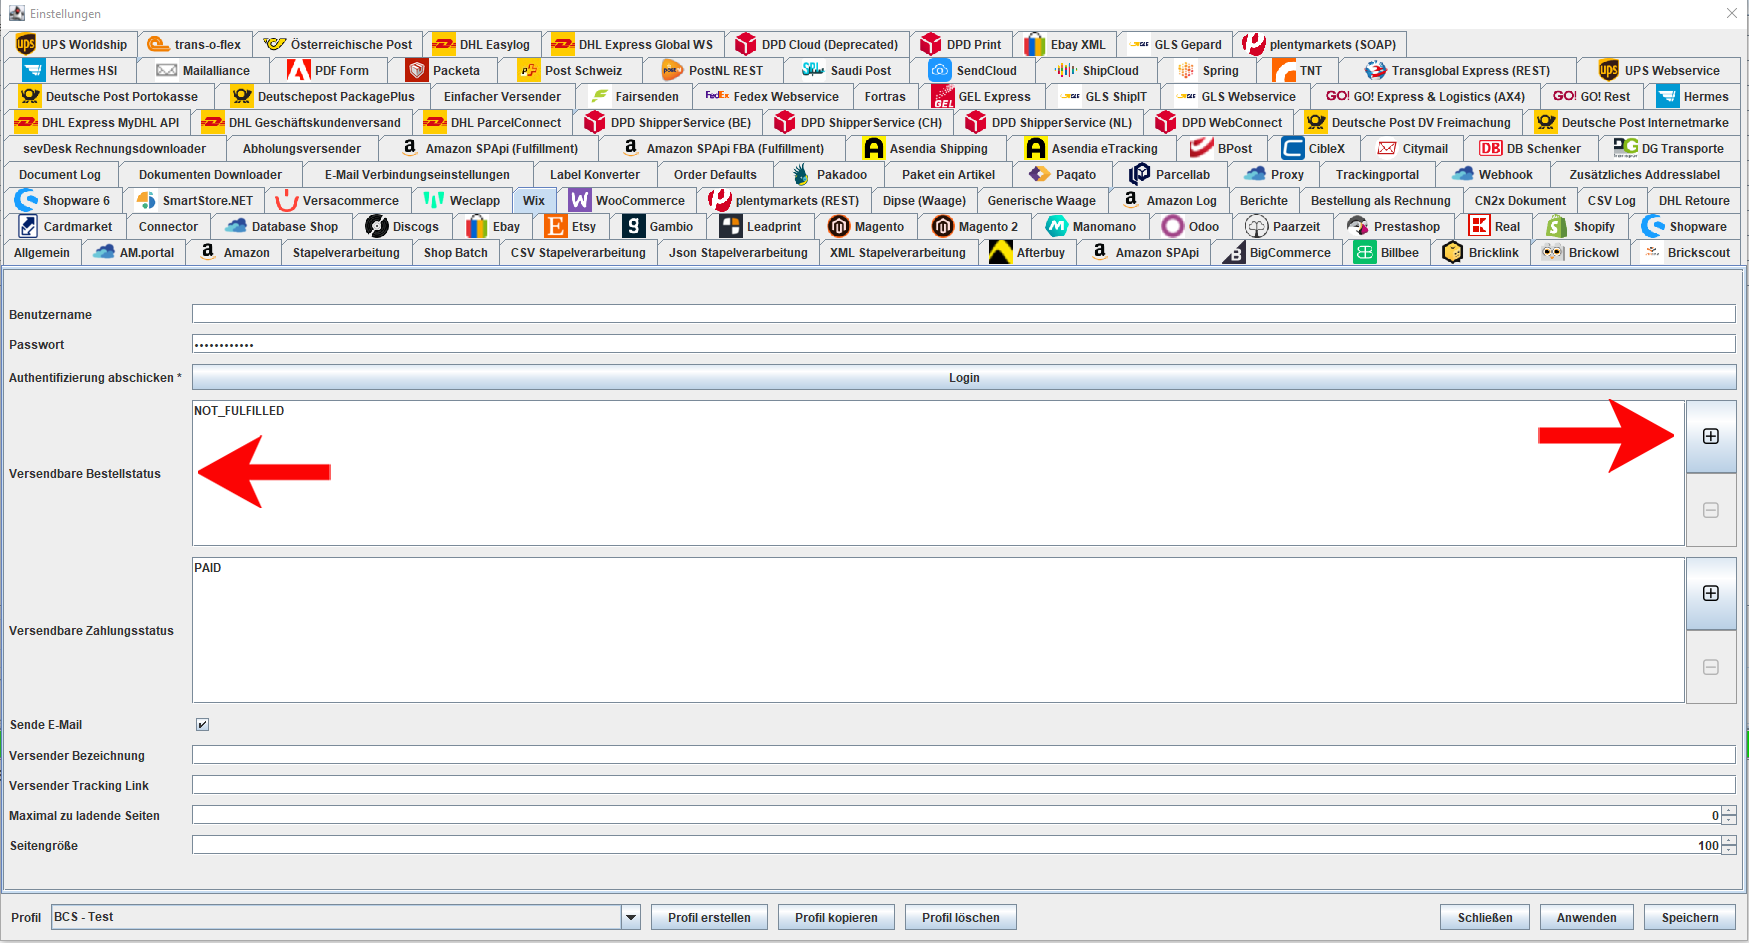Apply settings with Anwenden button
Image resolution: width=1749 pixels, height=943 pixels.
coord(1586,917)
